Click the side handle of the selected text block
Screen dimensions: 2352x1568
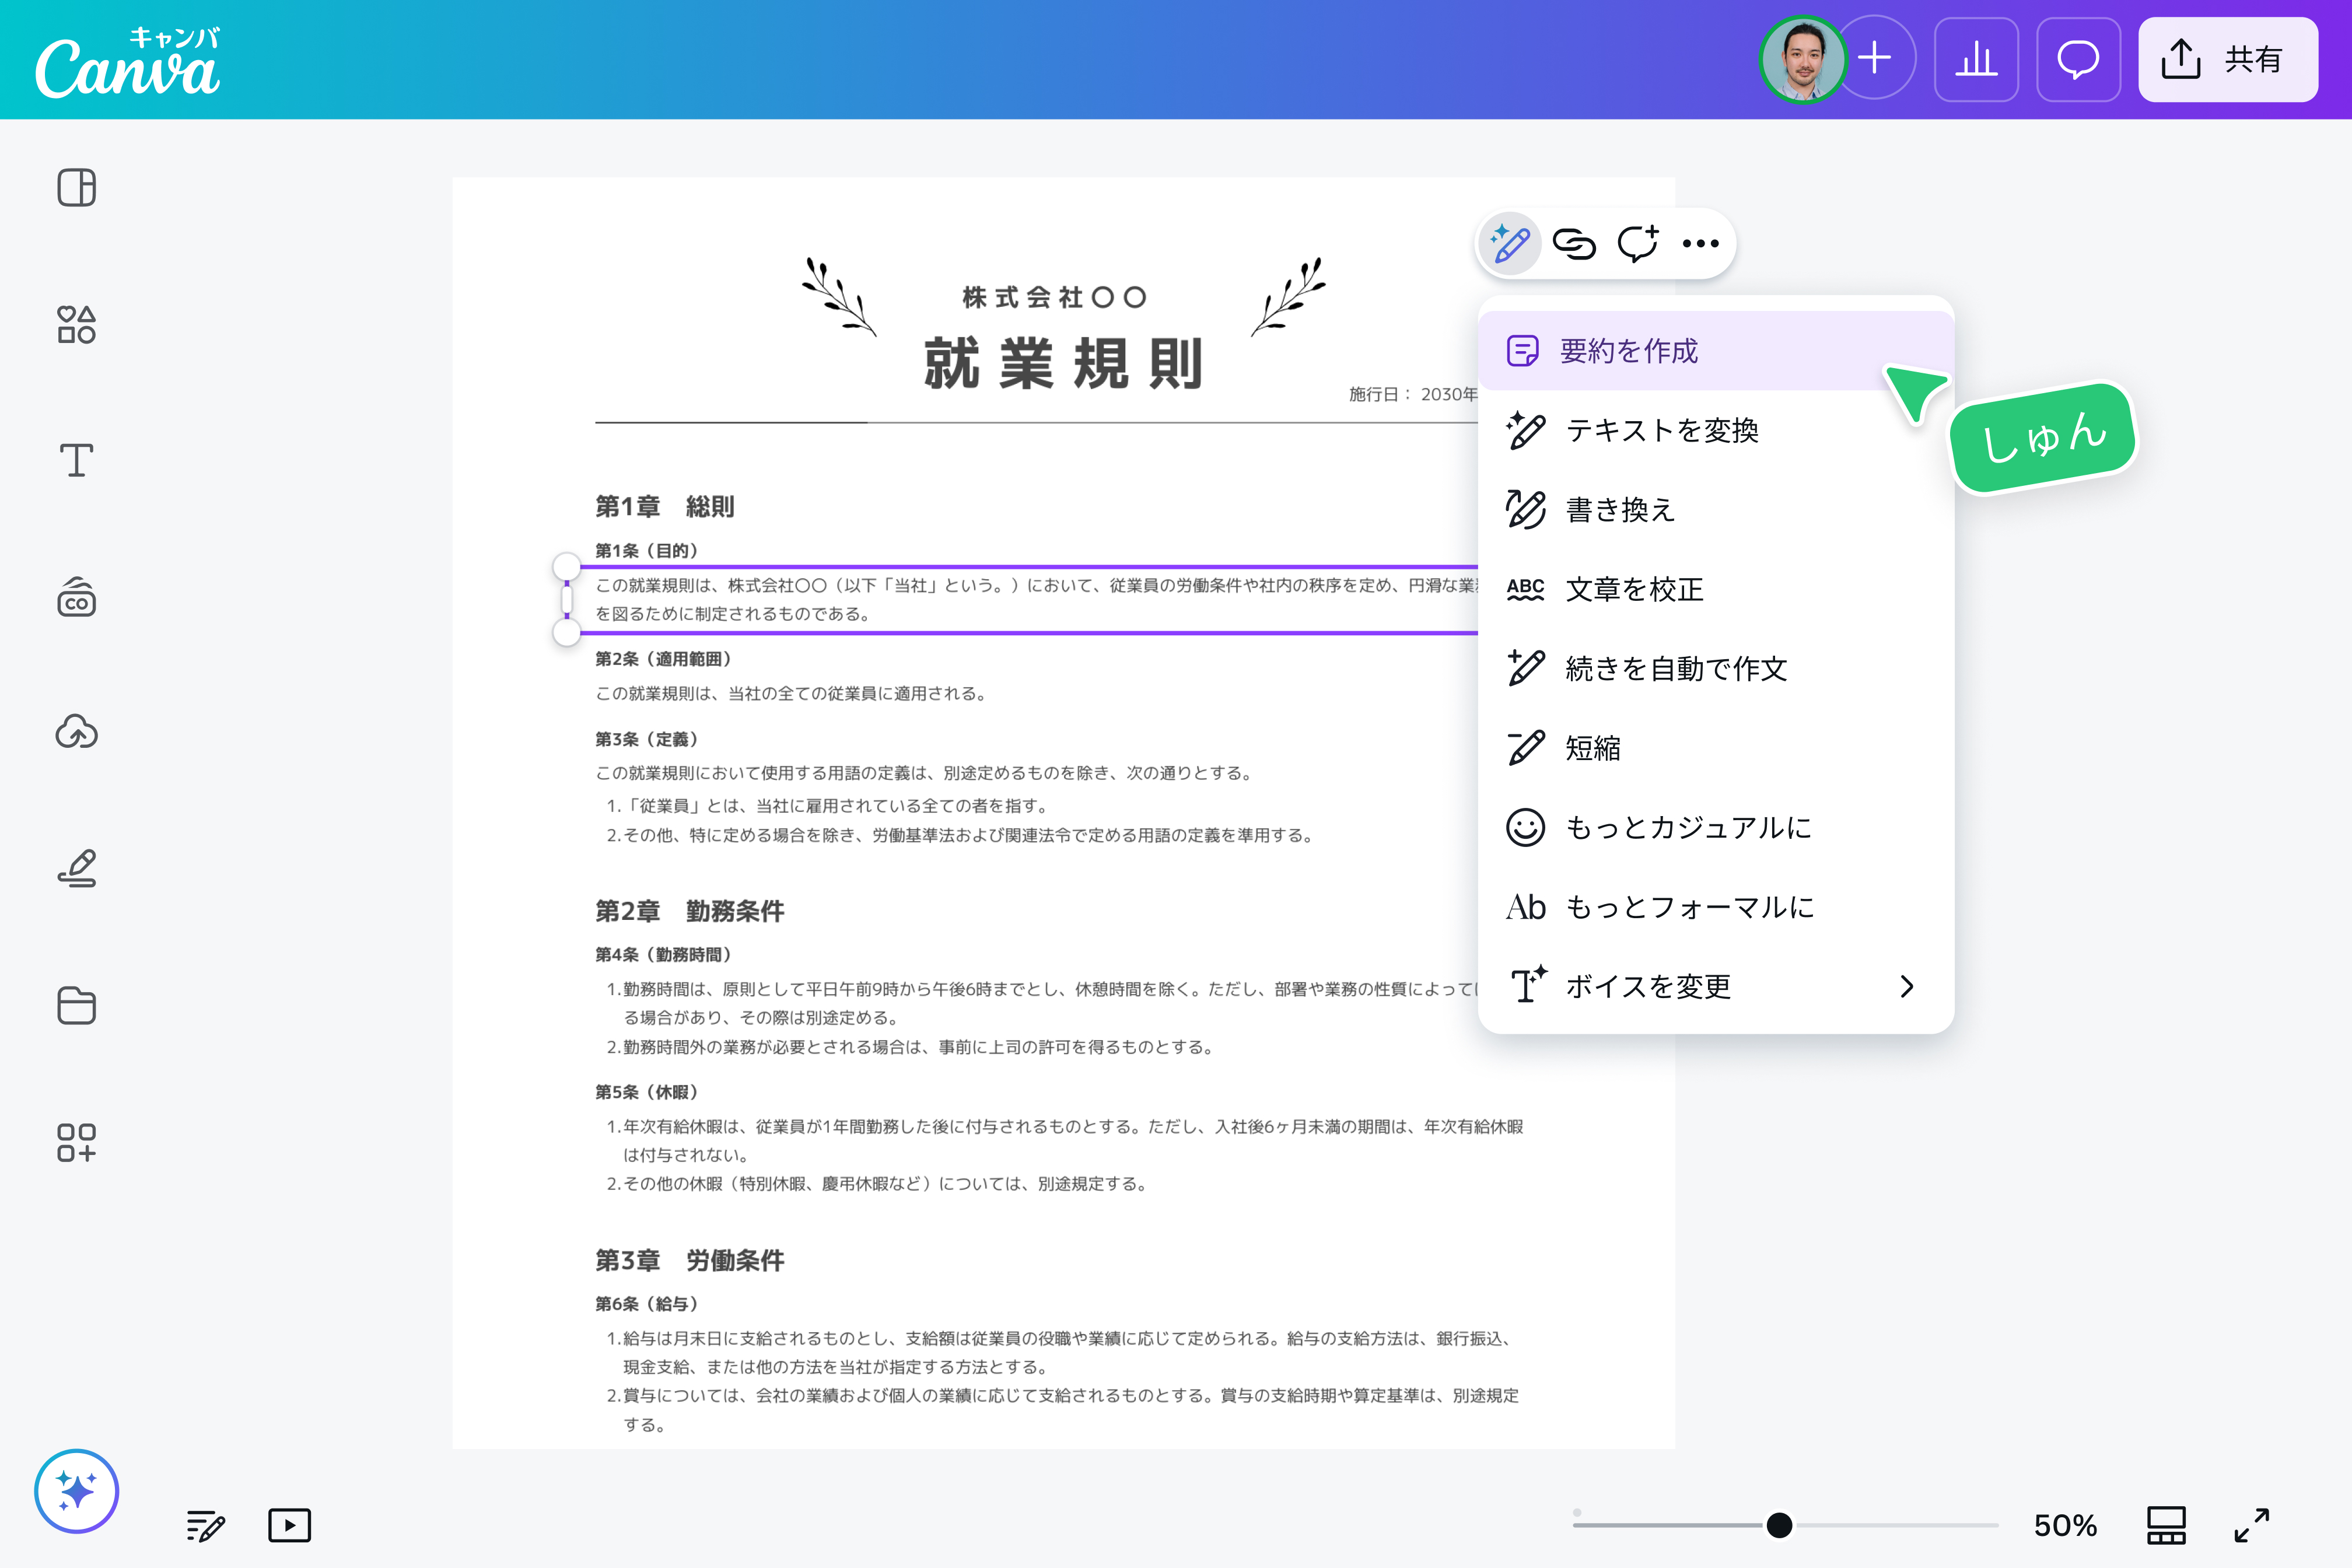(567, 600)
